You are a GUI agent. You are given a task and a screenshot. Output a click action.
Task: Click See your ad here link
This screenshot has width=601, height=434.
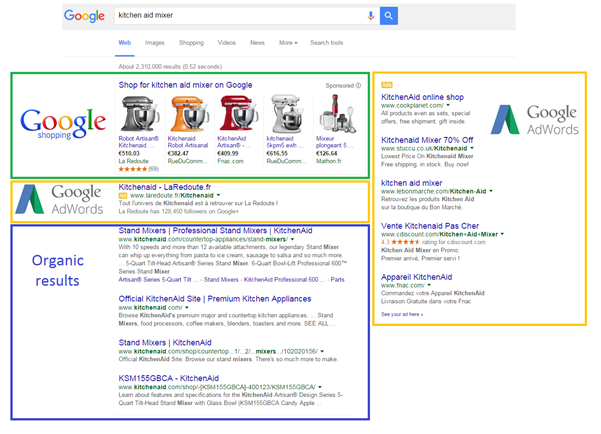point(402,314)
